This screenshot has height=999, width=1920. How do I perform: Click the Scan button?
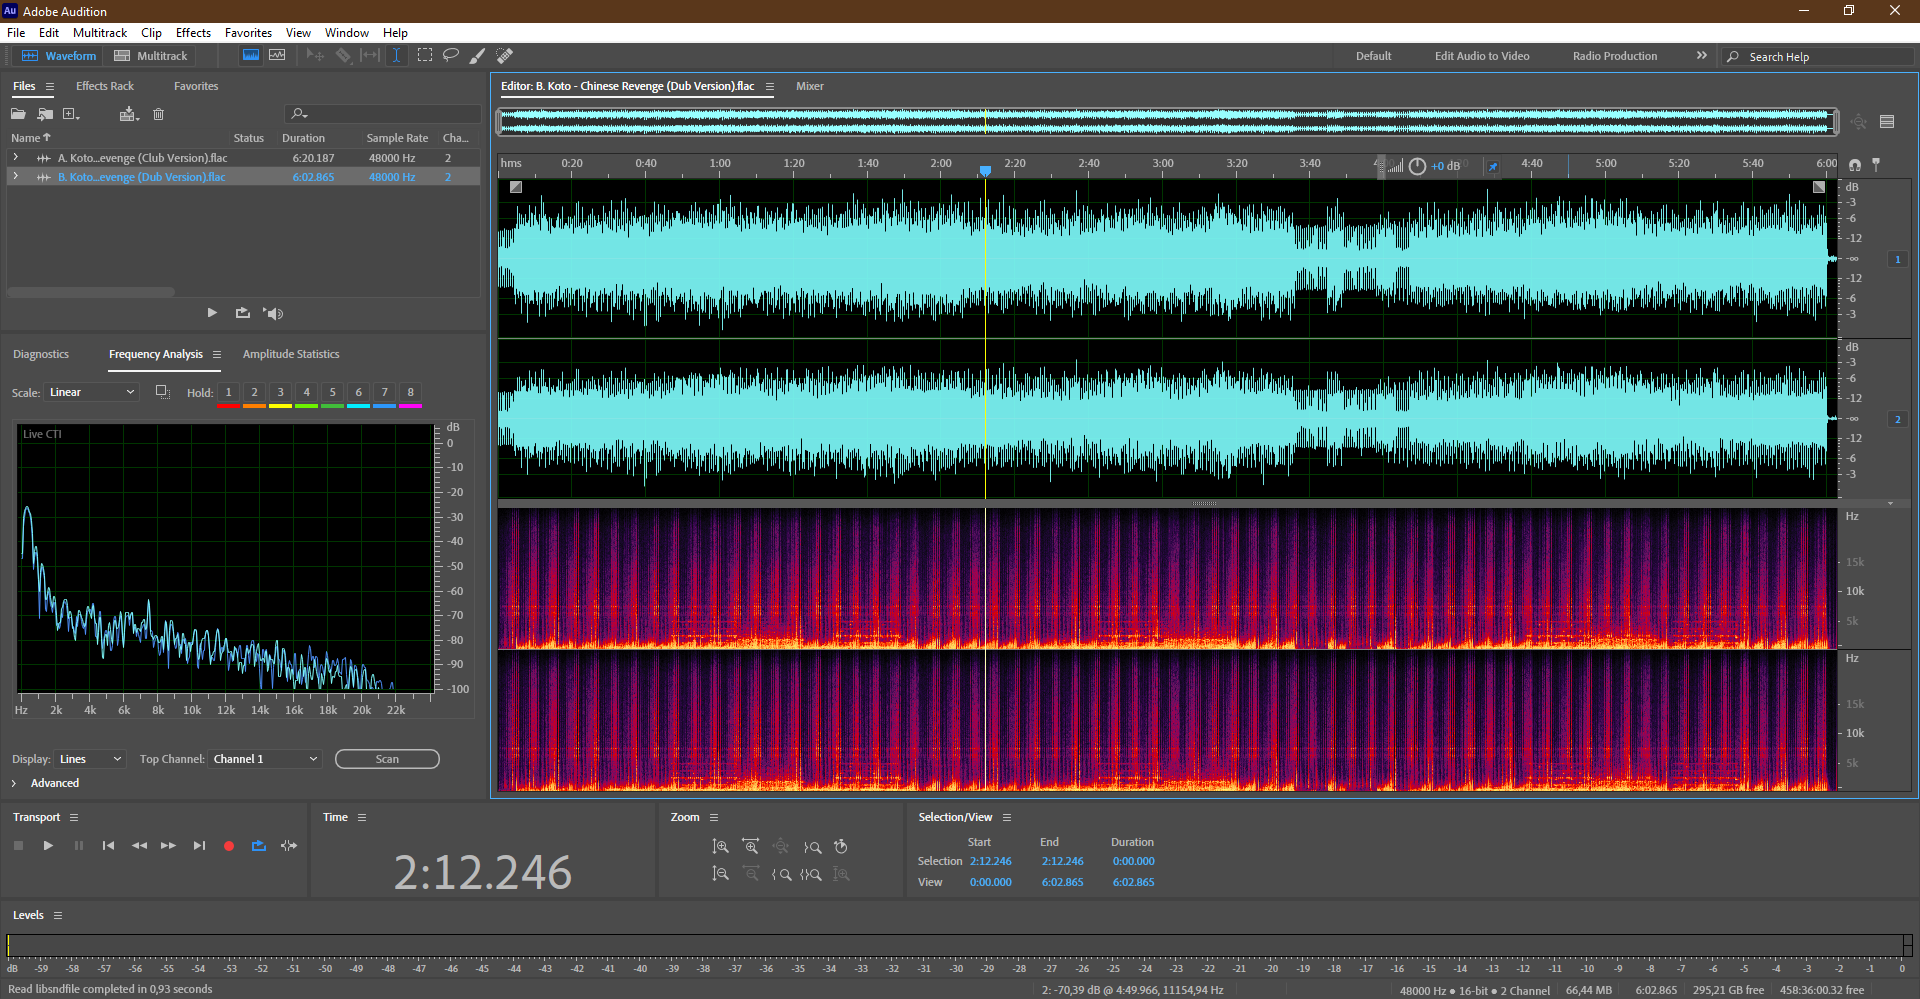click(x=387, y=760)
